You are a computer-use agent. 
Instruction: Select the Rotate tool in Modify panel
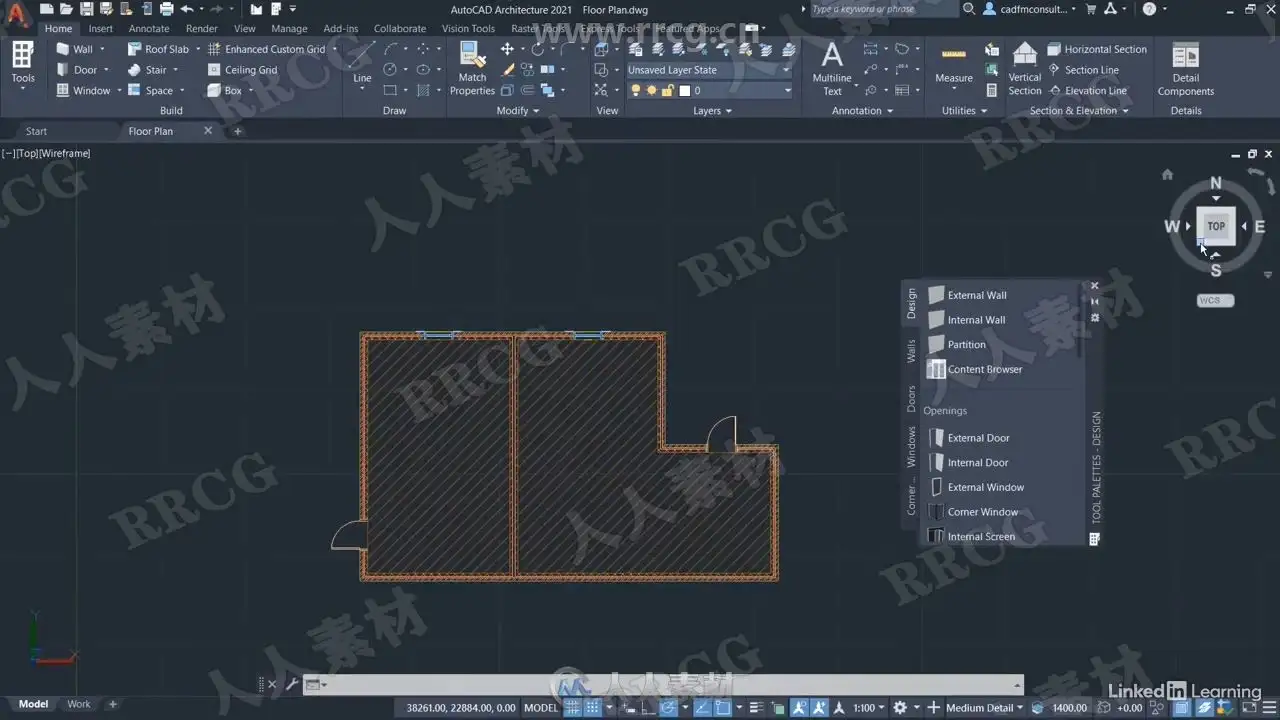tap(538, 49)
